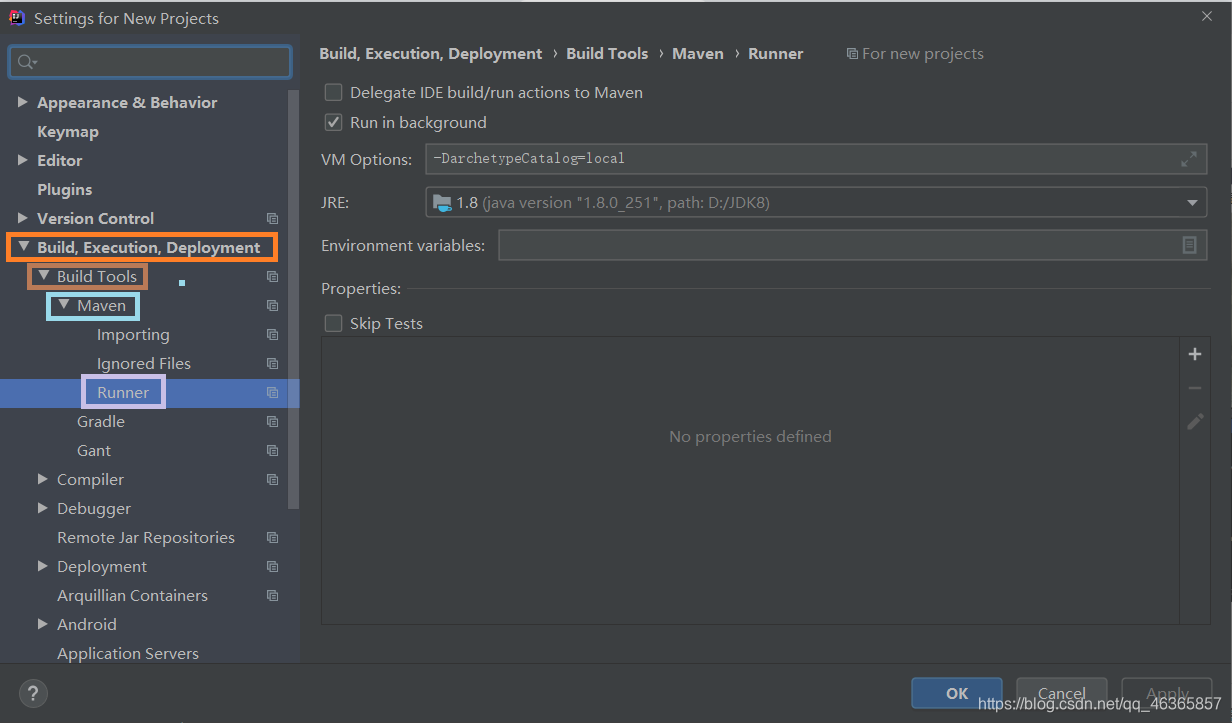
Task: Expand Appearance & Behavior section
Action: click(x=23, y=102)
